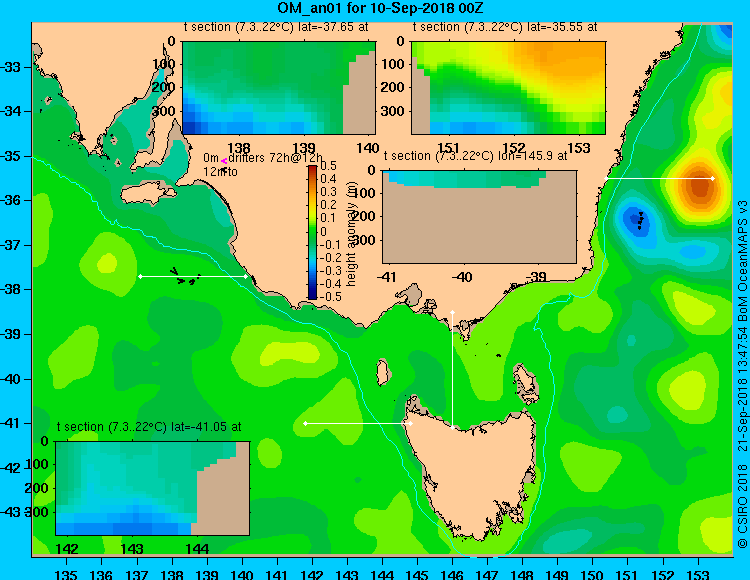Click the title 'OM_an01 for 10-Sep-2018 00Z'
Image resolution: width=750 pixels, height=580 pixels.
pos(381,8)
